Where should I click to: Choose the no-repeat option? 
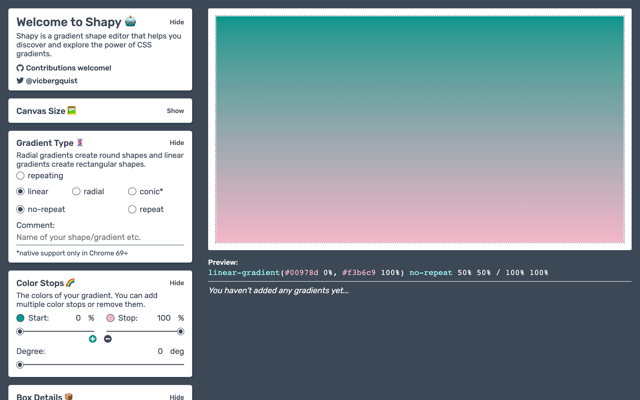click(x=20, y=209)
